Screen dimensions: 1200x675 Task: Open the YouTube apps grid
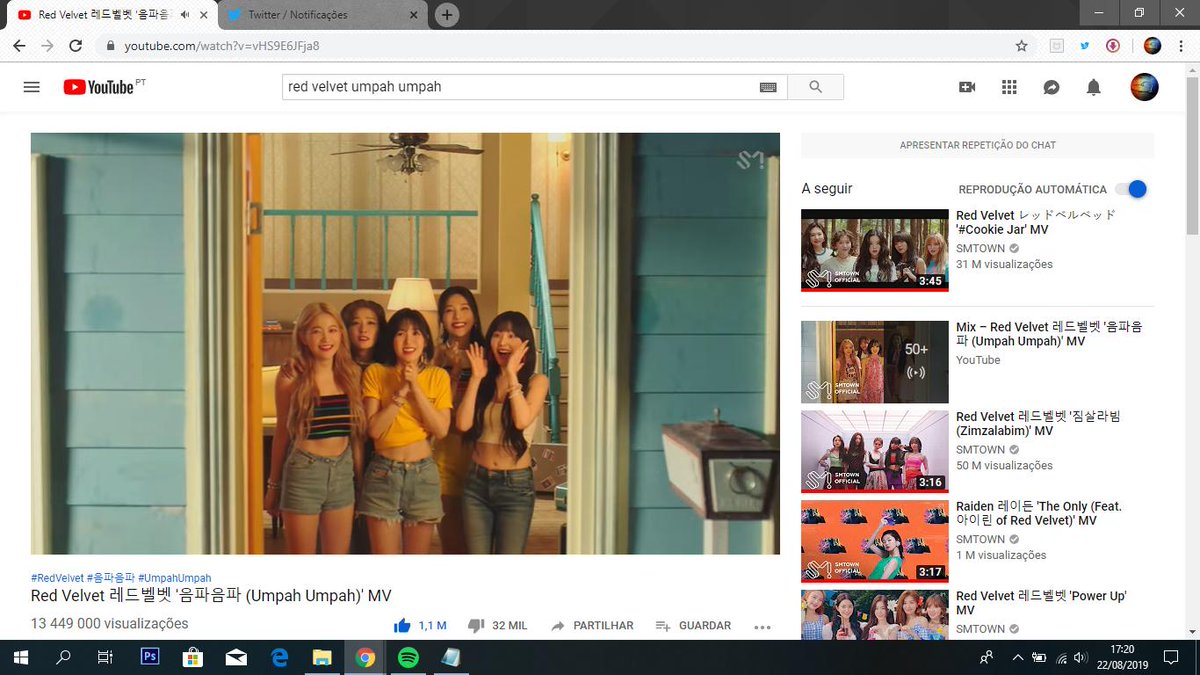[x=1009, y=87]
